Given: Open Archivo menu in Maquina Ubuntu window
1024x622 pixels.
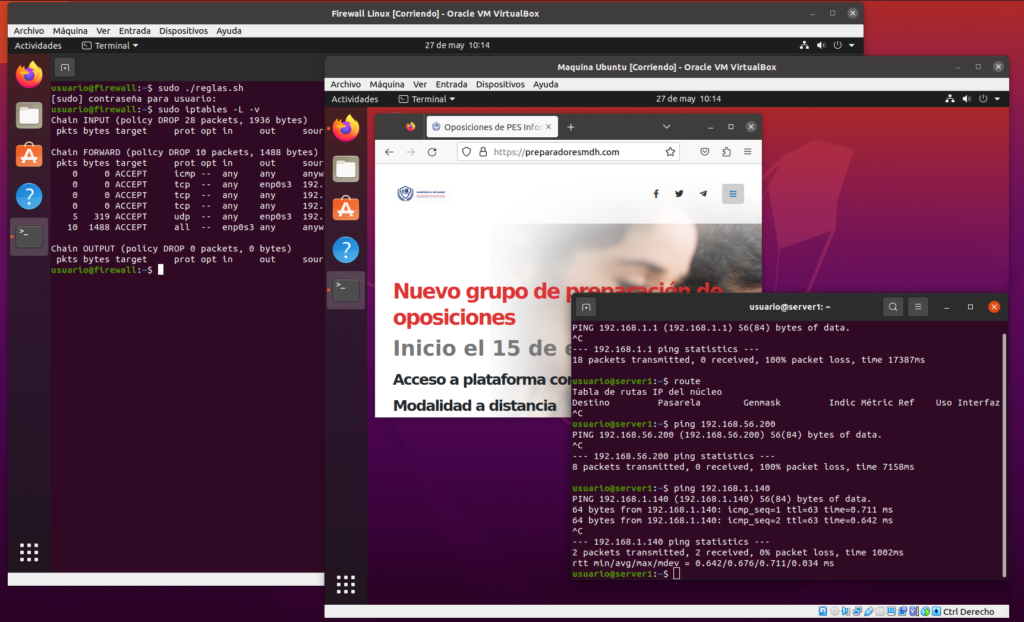Looking at the screenshot, I should pos(345,84).
